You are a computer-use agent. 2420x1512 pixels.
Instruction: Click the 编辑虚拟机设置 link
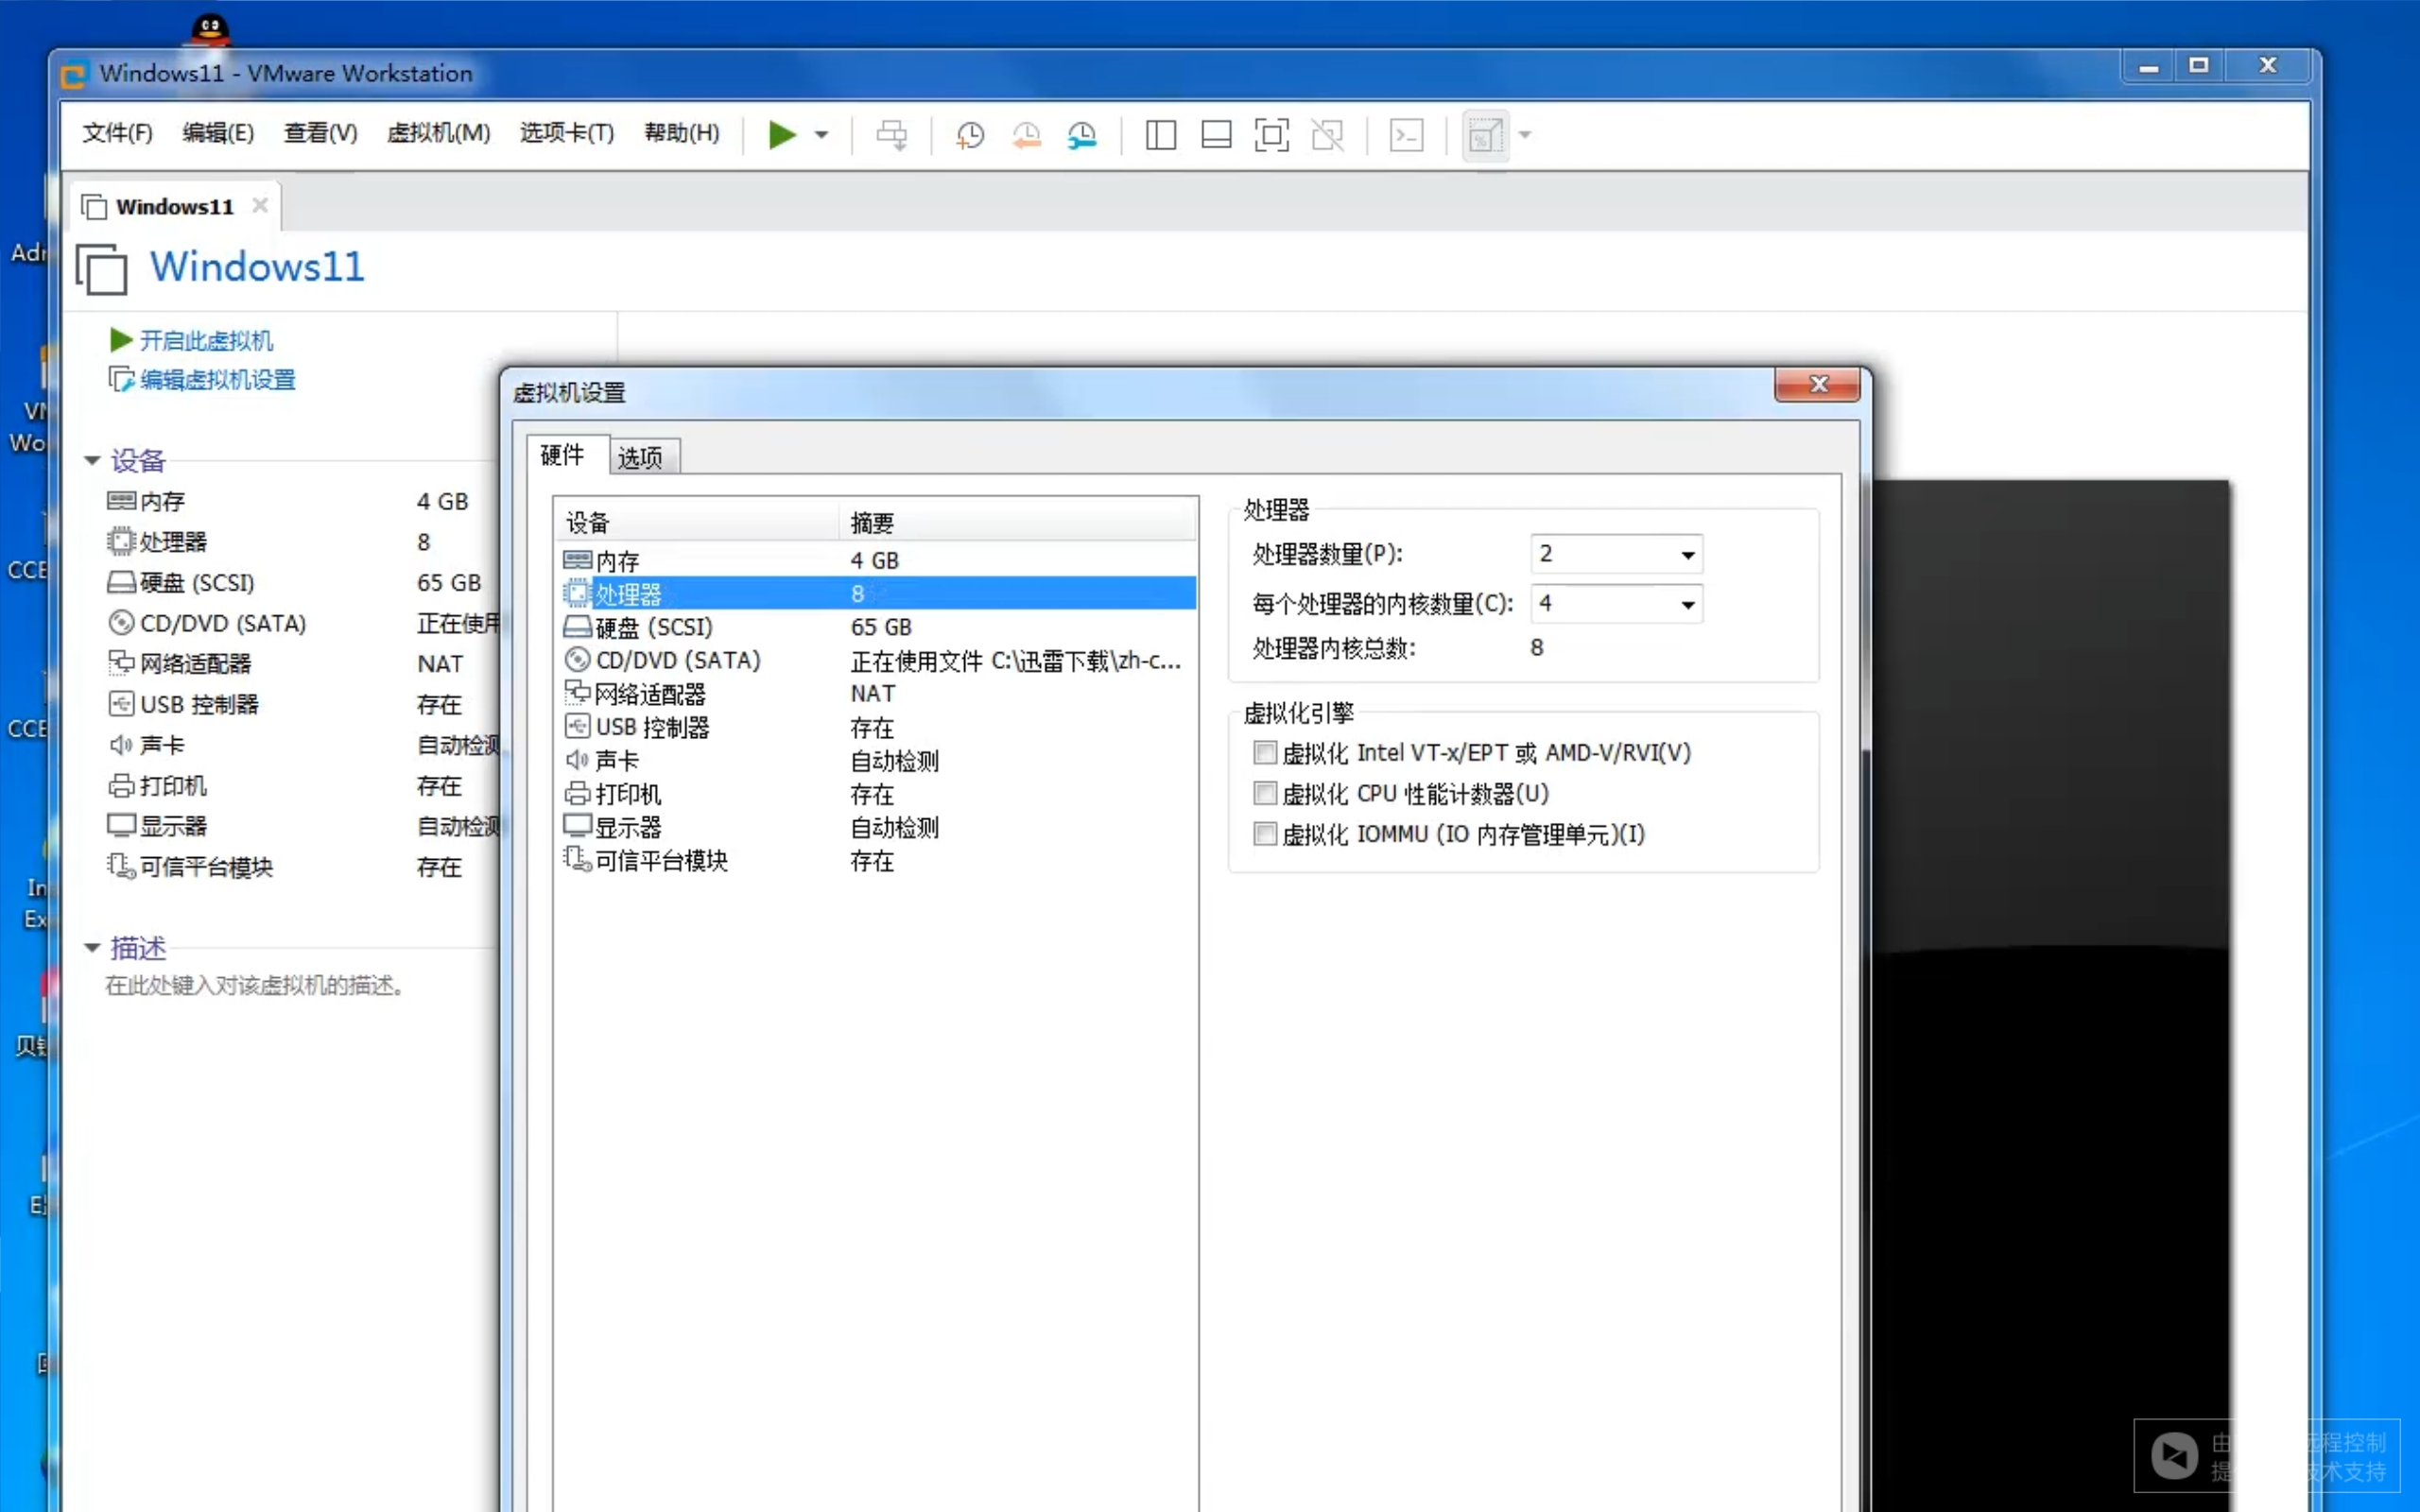pos(217,380)
